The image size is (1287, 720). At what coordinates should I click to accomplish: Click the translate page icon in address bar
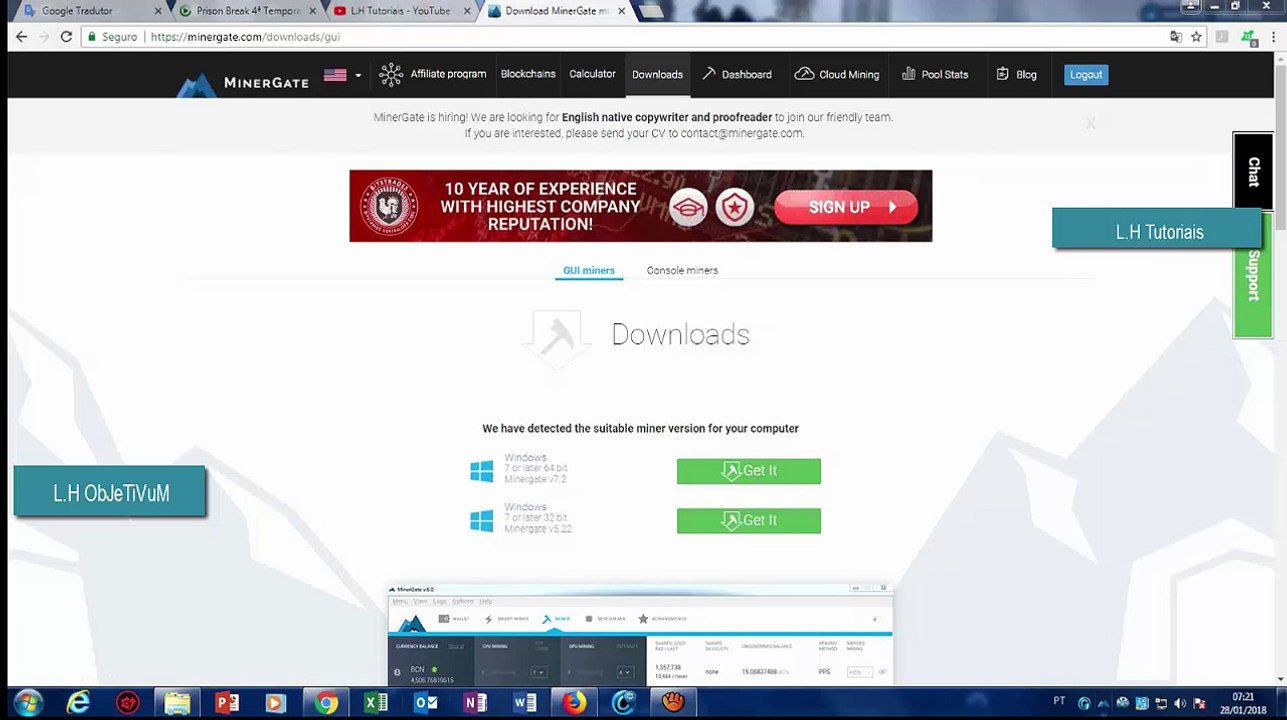tap(1176, 37)
